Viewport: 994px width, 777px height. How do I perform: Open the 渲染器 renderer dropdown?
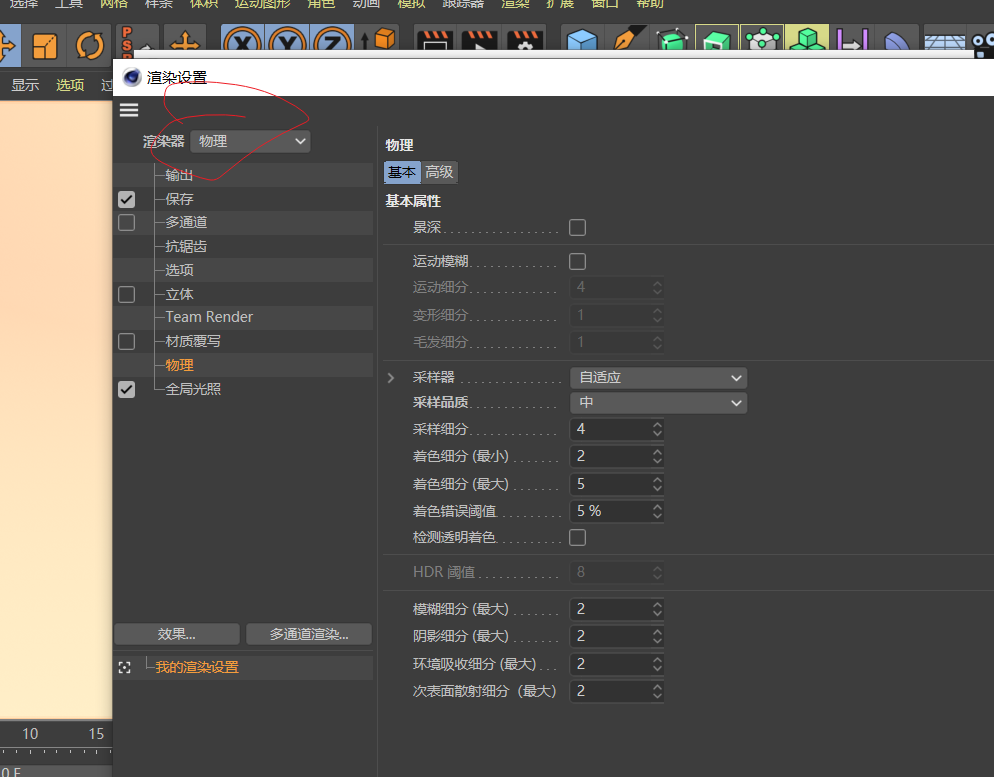coord(250,142)
